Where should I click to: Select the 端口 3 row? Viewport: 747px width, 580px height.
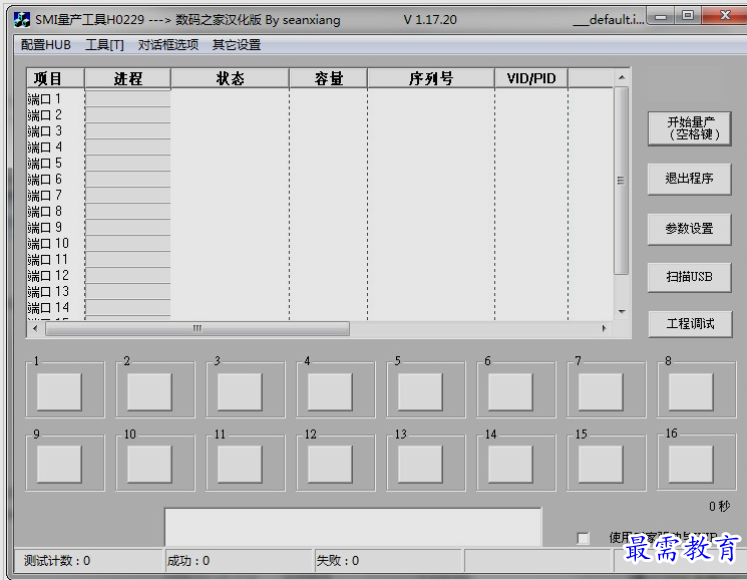pos(320,131)
